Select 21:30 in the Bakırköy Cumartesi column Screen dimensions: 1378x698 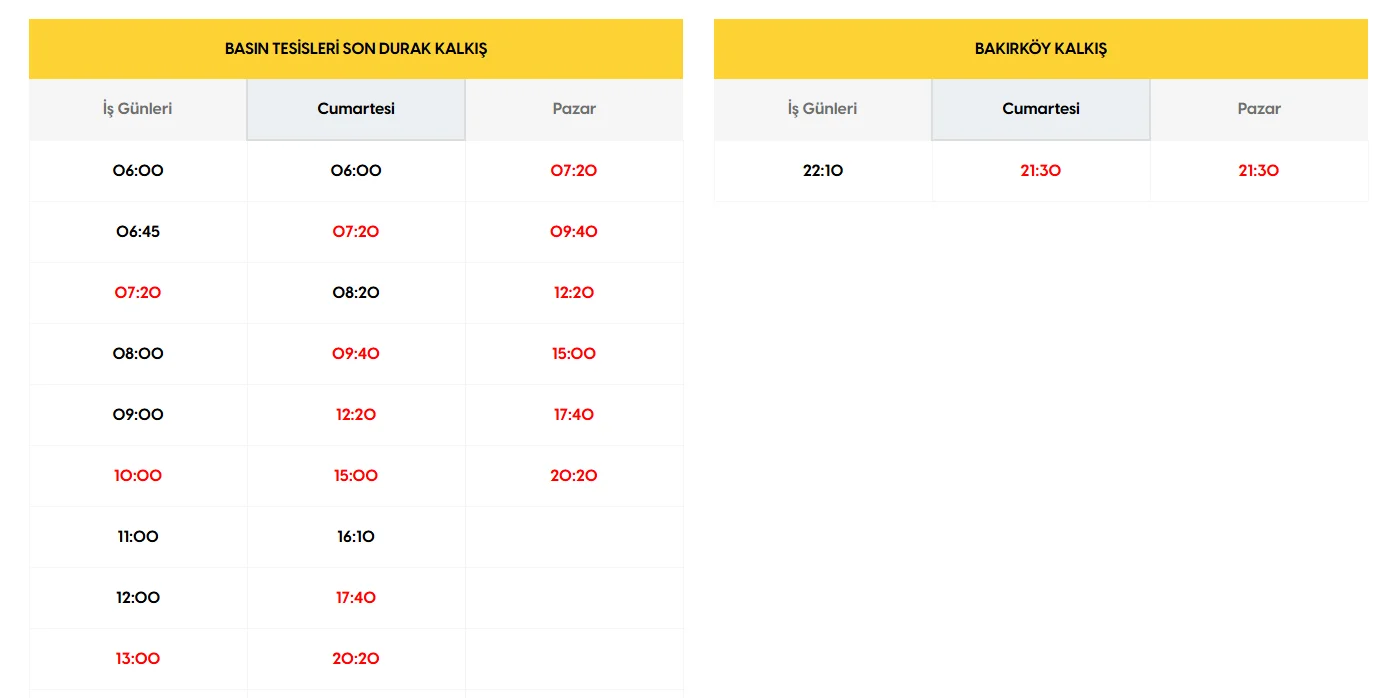click(1041, 171)
